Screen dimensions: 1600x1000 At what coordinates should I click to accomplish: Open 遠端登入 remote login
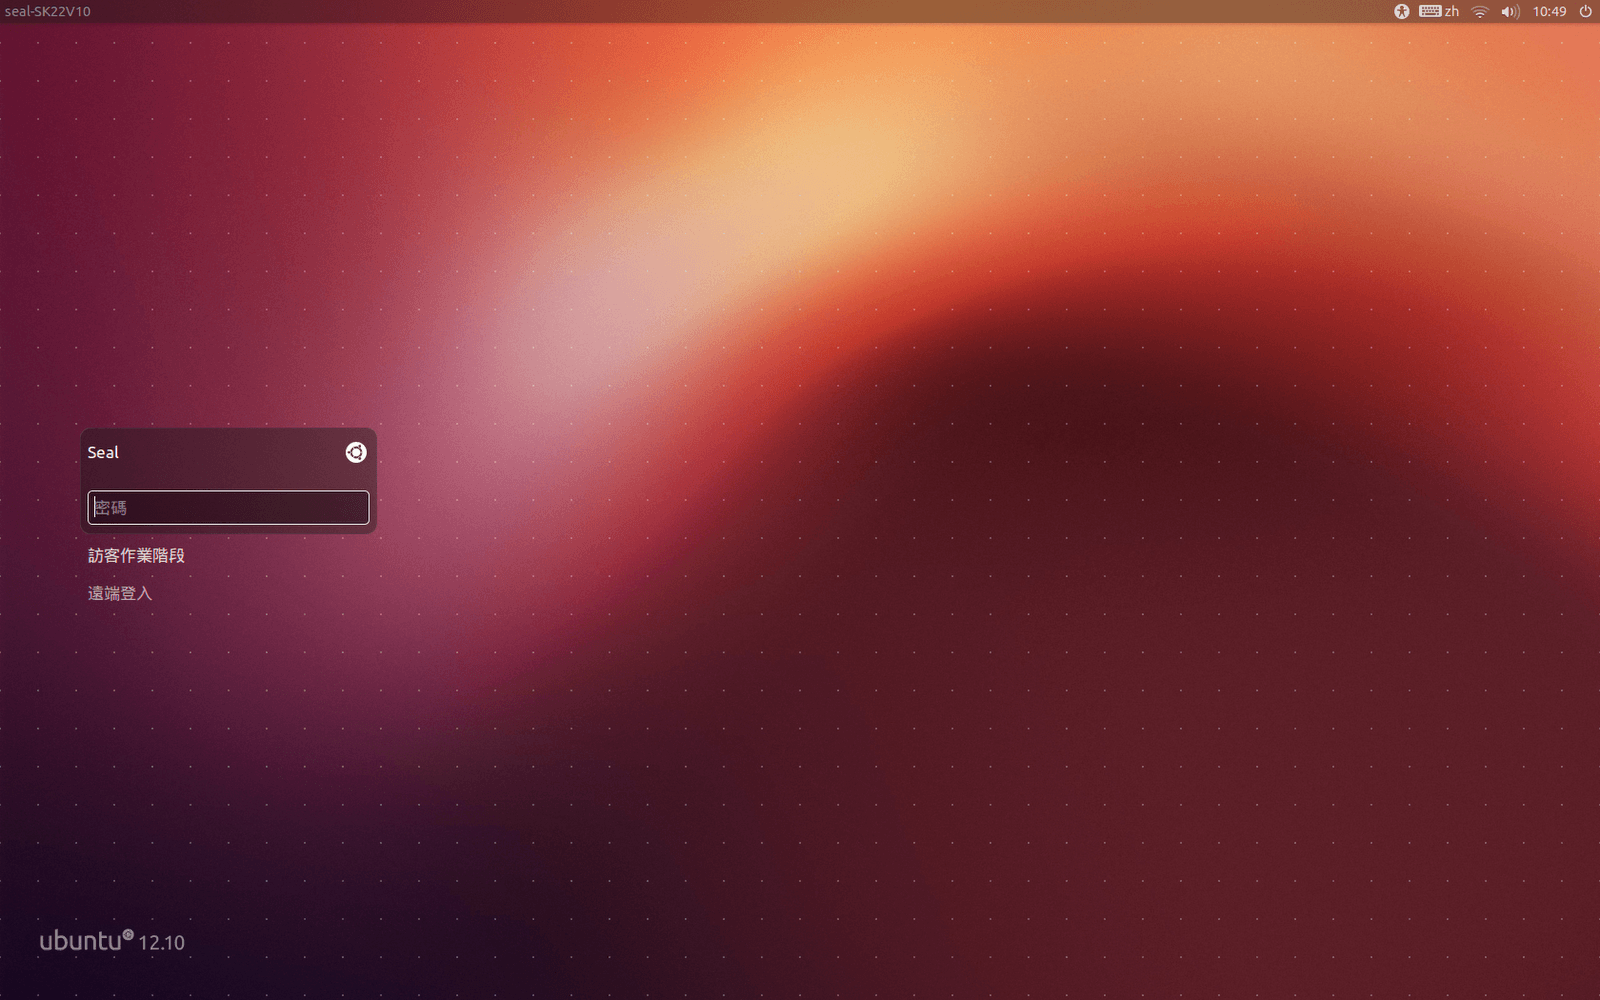point(119,592)
